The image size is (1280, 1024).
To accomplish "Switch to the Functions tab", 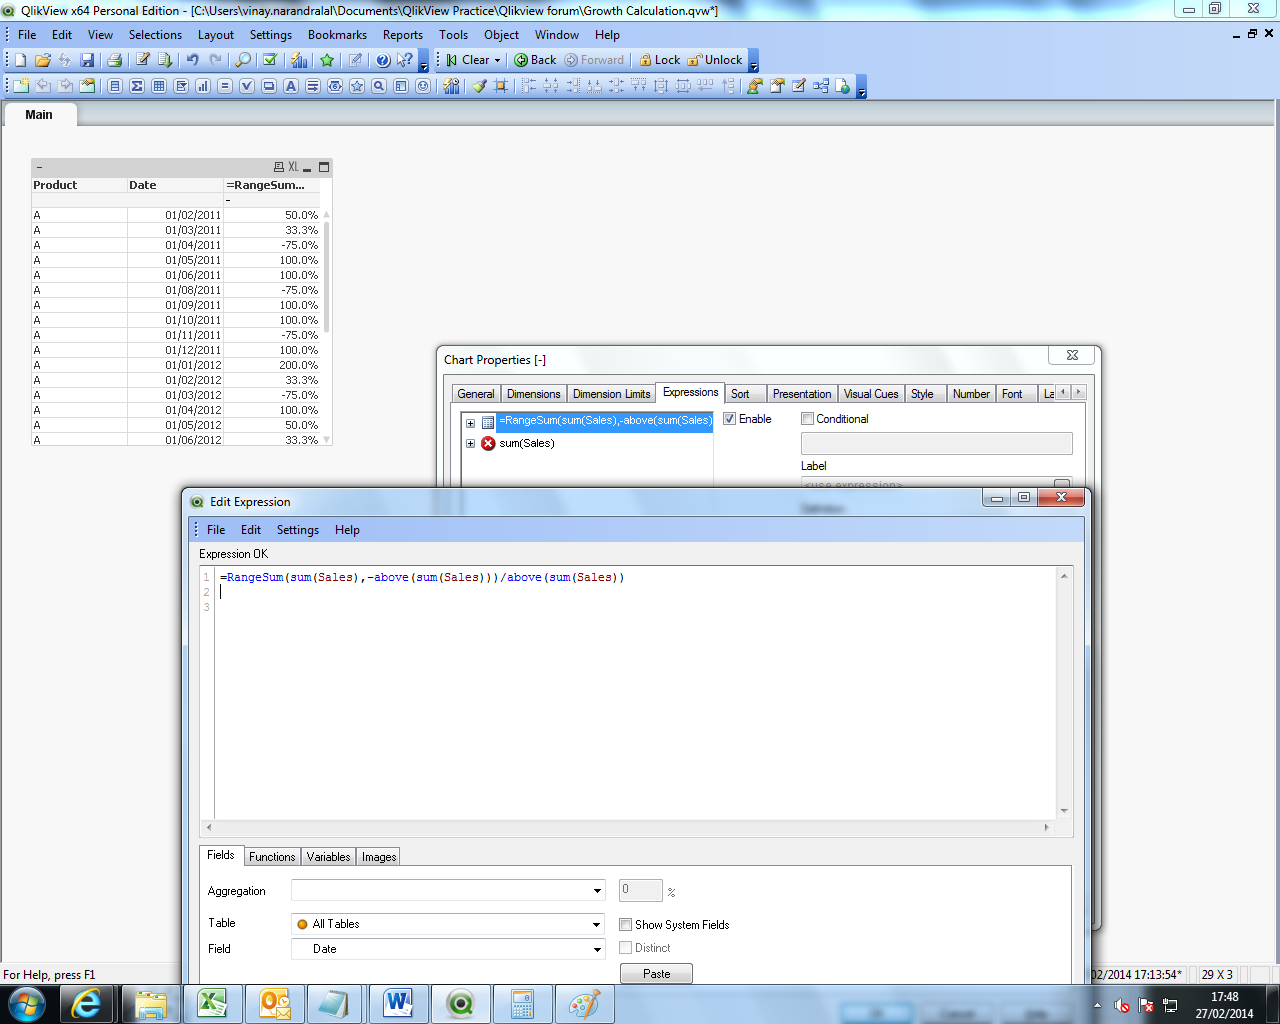I will [272, 857].
